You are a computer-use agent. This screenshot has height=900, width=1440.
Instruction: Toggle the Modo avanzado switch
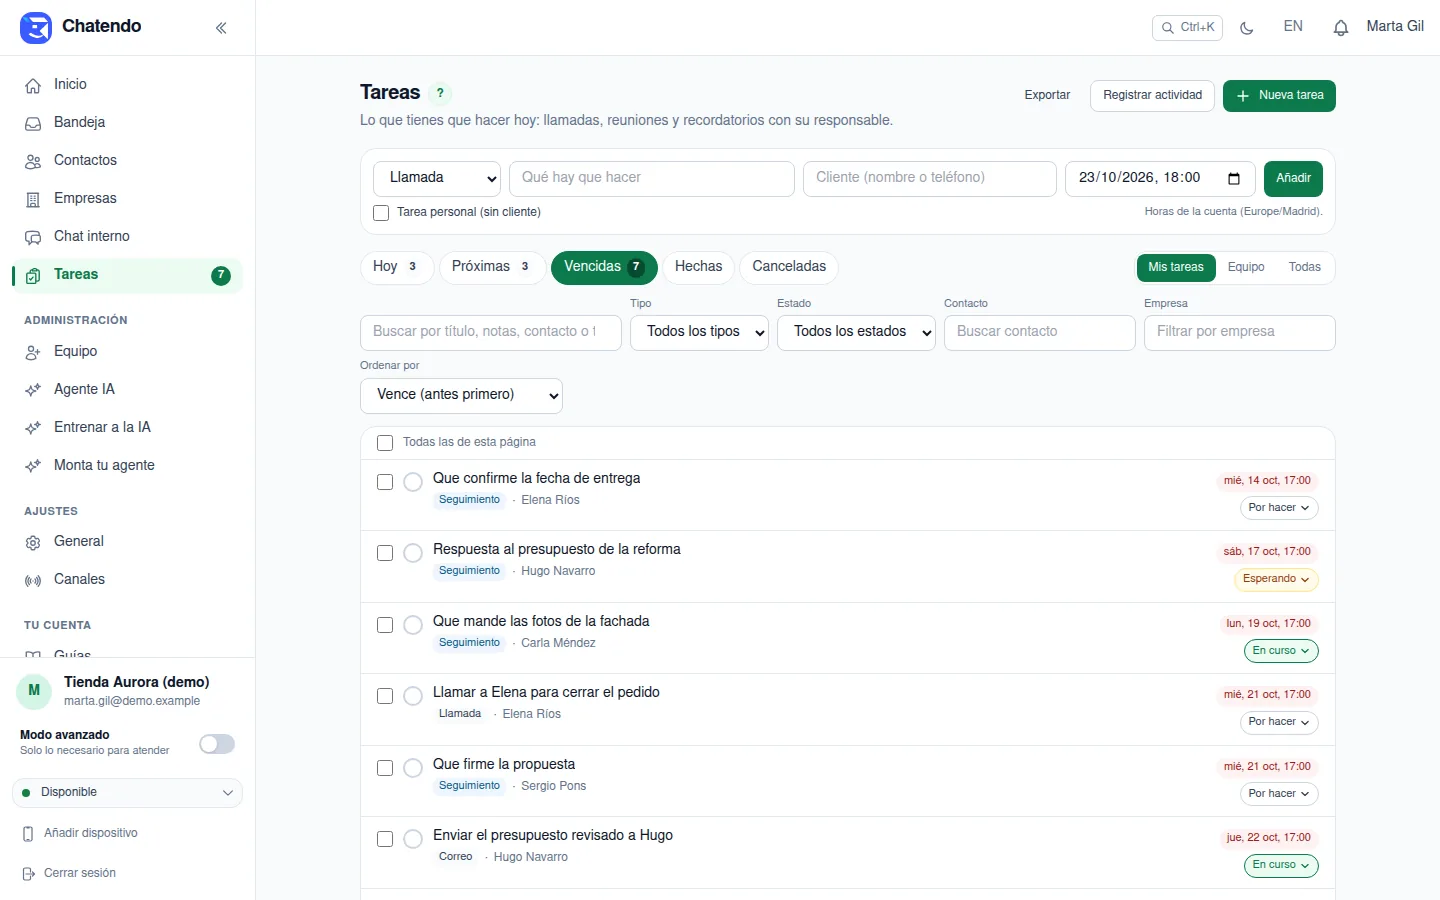[x=217, y=744]
